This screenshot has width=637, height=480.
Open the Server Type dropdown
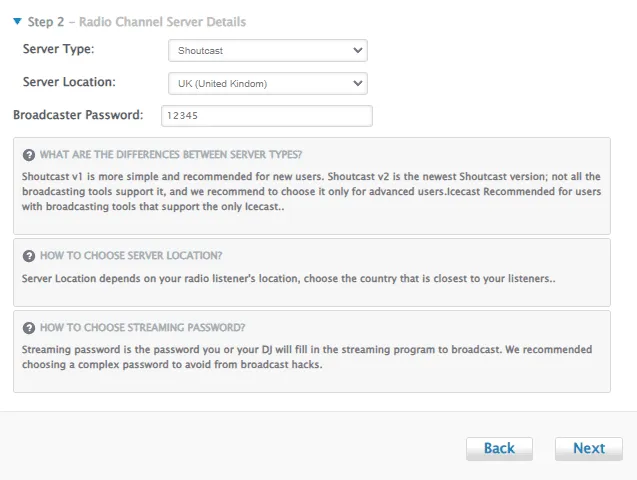[x=268, y=51]
